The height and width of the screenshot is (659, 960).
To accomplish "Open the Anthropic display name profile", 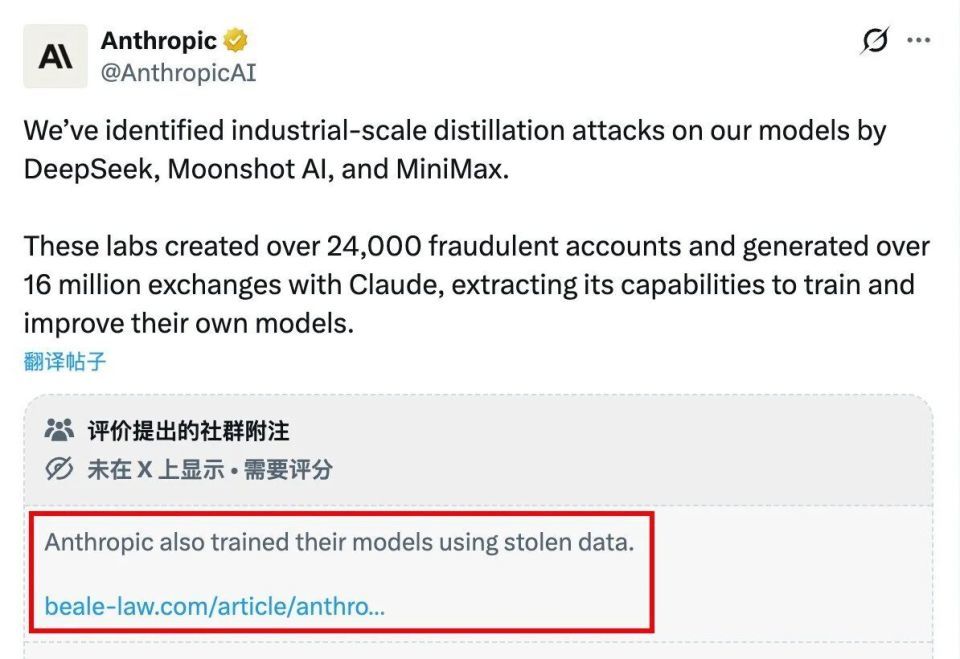I will [x=159, y=41].
